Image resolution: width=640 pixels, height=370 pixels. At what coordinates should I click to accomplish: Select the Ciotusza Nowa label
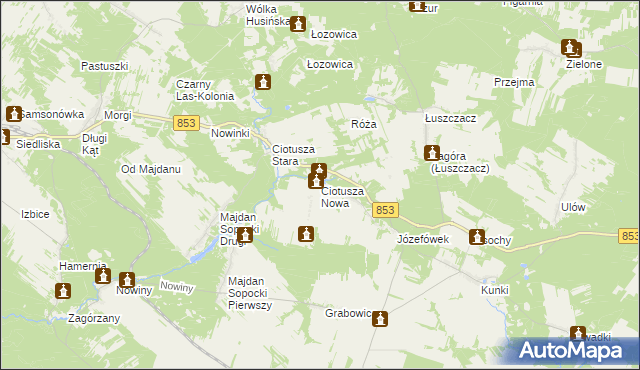[342, 197]
